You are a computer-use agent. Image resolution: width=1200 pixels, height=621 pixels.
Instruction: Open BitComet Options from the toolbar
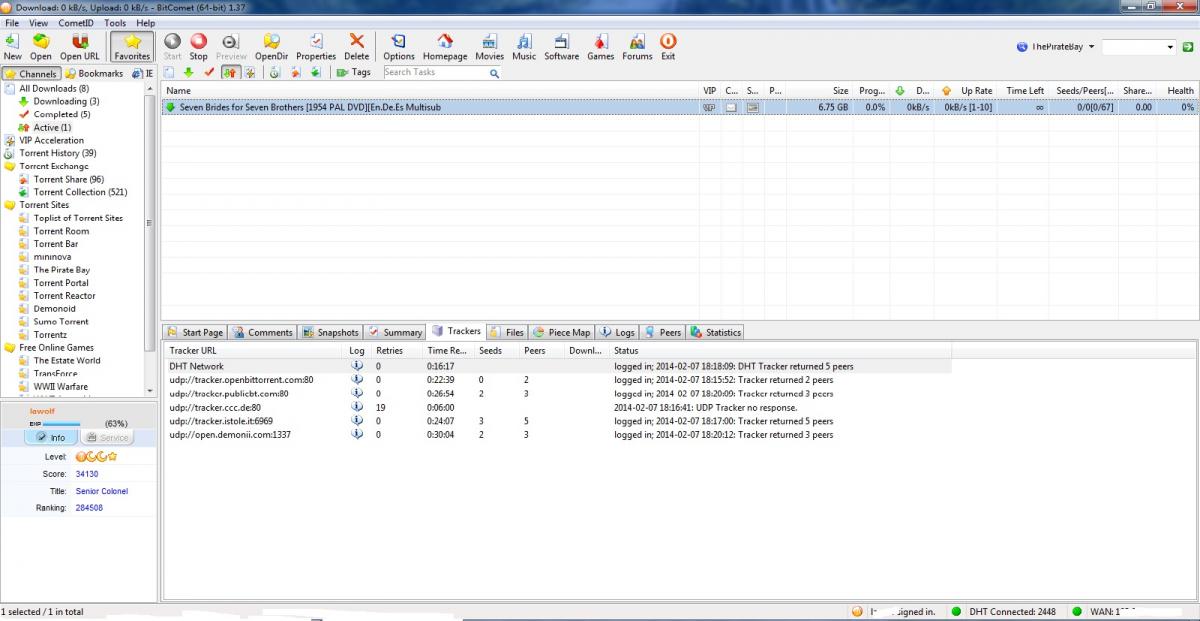[x=398, y=45]
